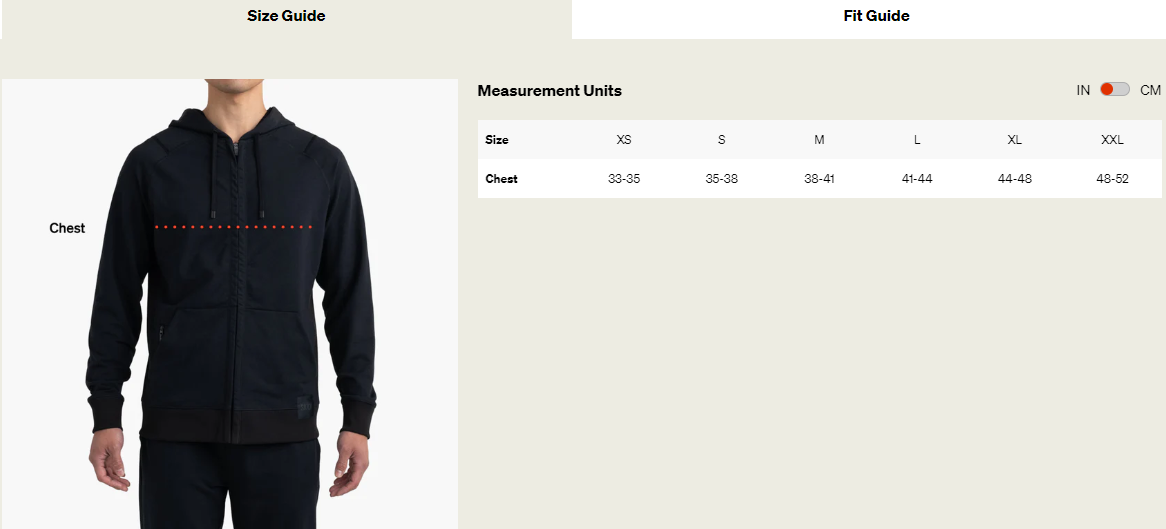Click the IN unit label
Image resolution: width=1166 pixels, height=529 pixels.
(x=1083, y=90)
